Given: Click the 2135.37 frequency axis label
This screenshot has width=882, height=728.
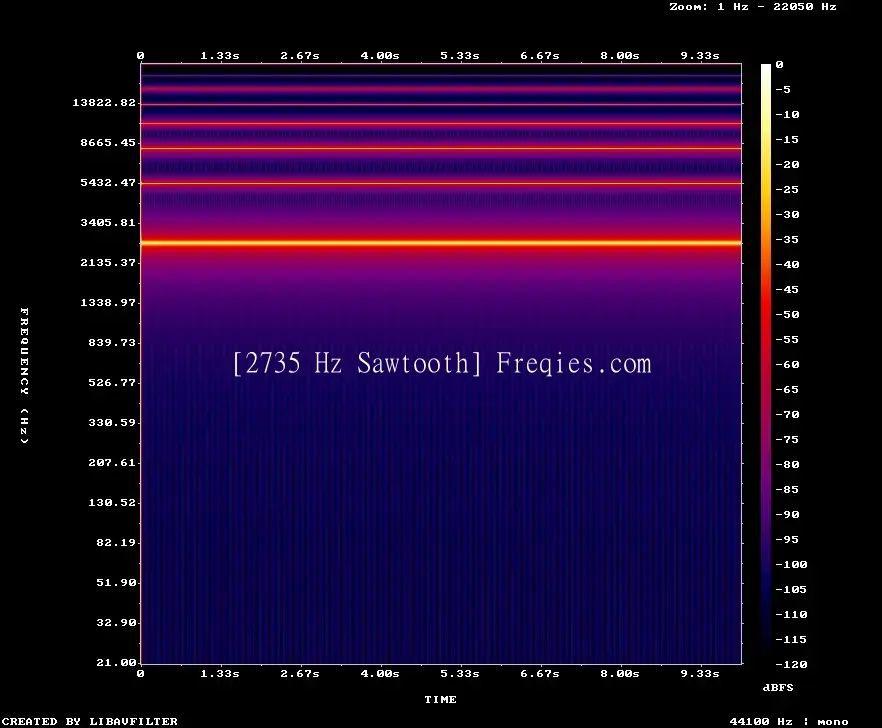Looking at the screenshot, I should click(x=108, y=262).
